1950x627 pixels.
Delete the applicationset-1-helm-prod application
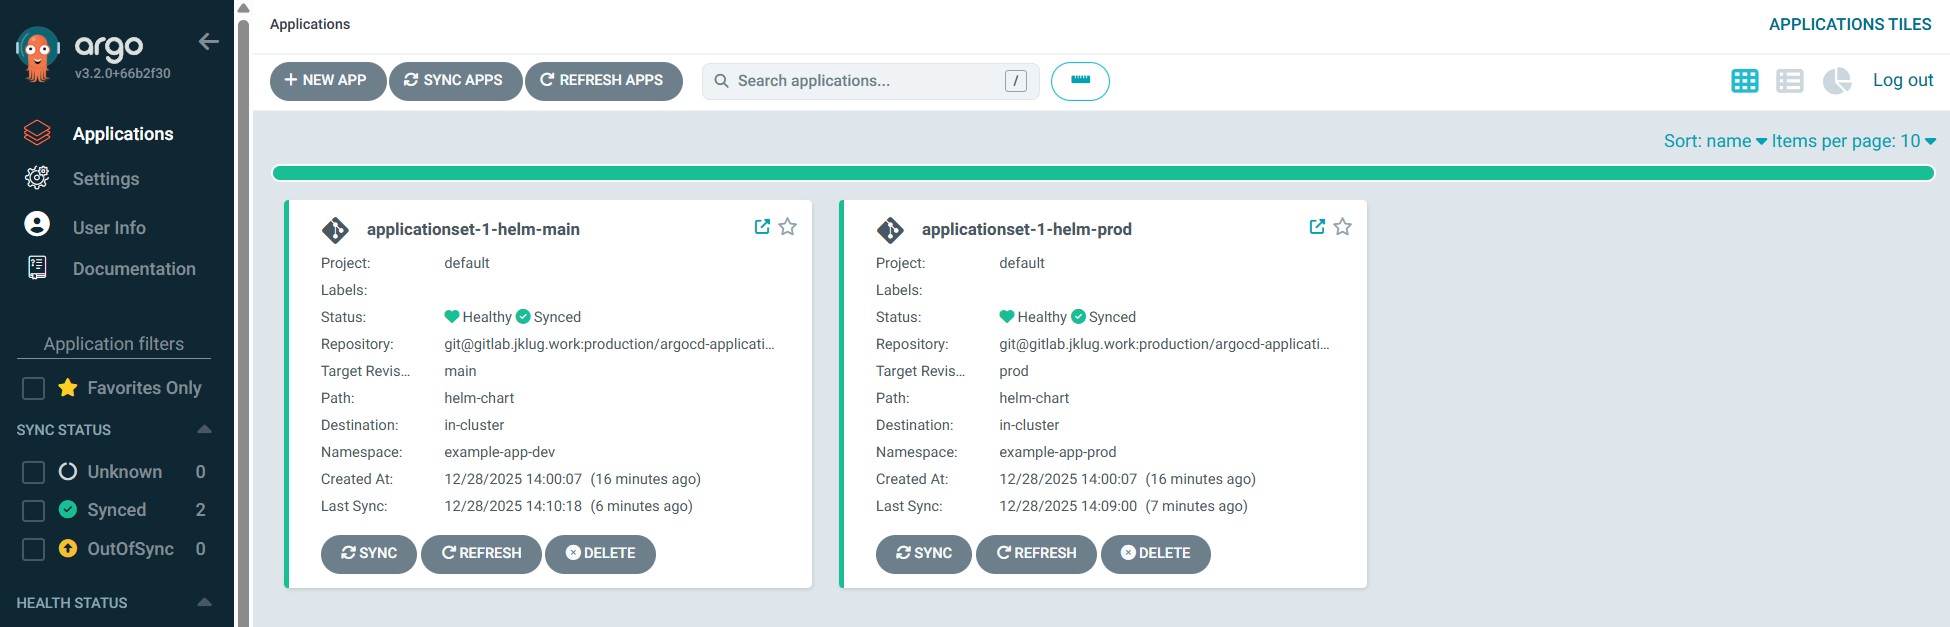pos(1155,554)
